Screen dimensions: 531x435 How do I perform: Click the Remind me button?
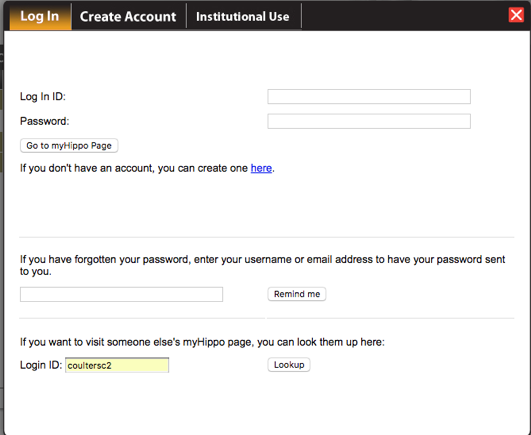[x=297, y=294]
